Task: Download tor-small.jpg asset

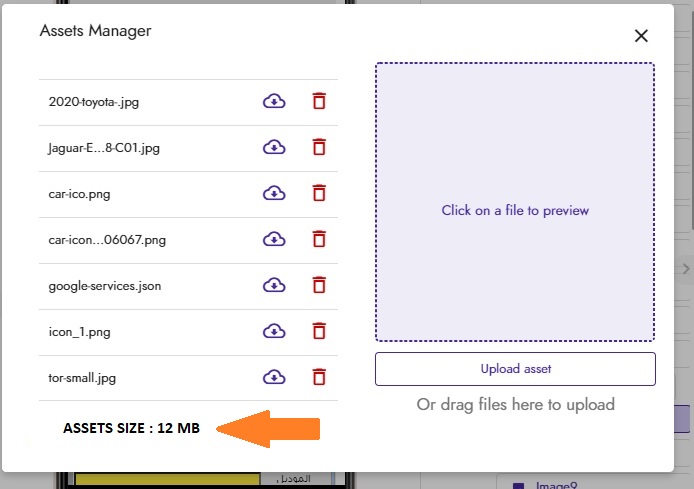Action: pyautogui.click(x=274, y=377)
